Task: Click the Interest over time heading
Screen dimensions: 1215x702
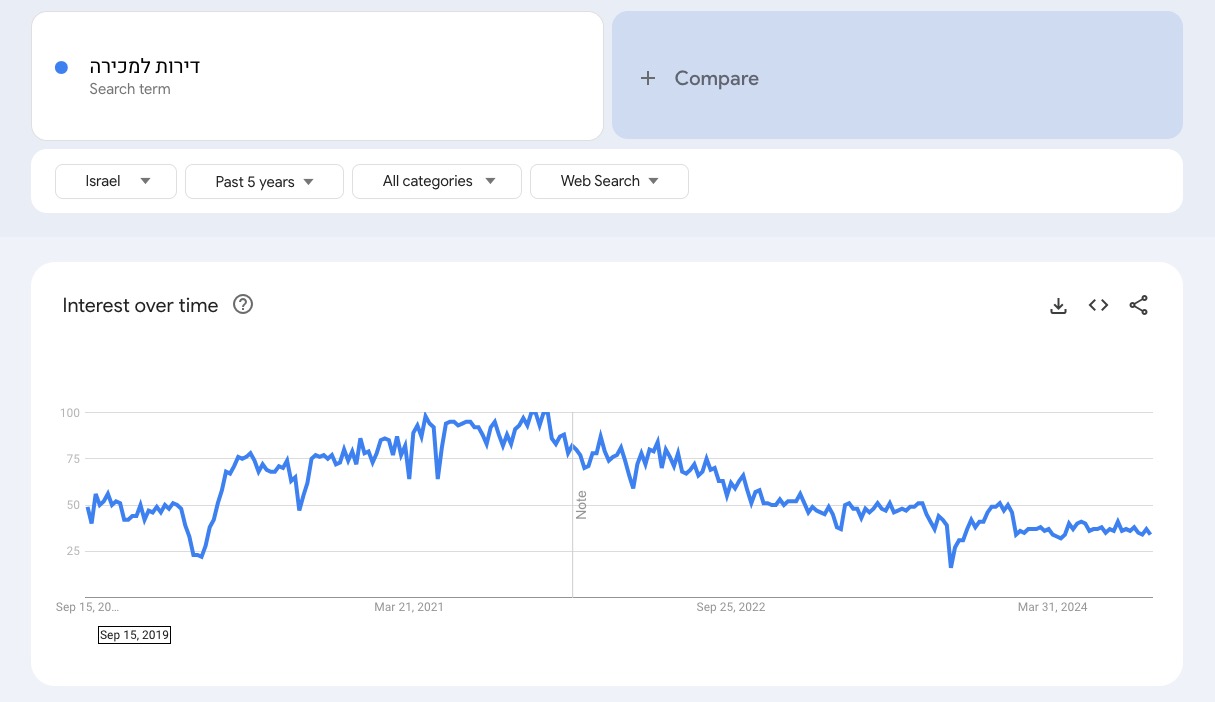Action: [140, 306]
